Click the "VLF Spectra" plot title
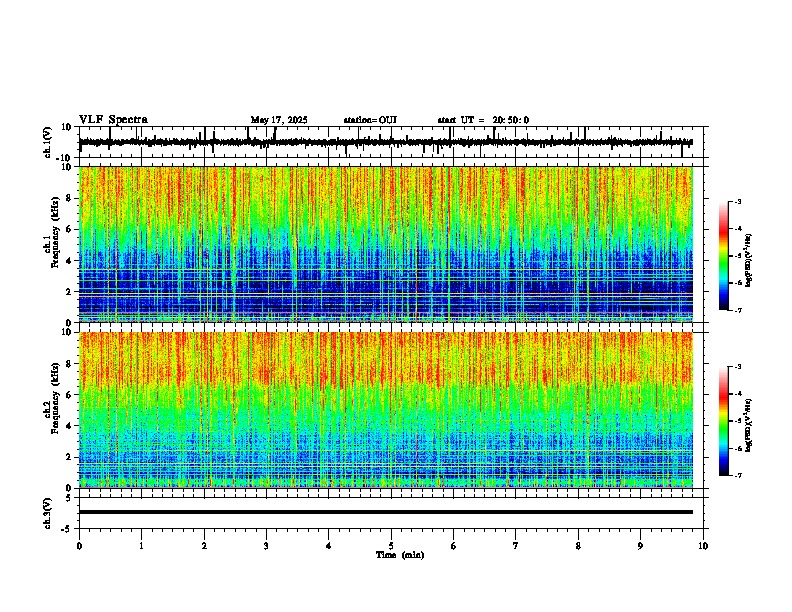 [113, 119]
